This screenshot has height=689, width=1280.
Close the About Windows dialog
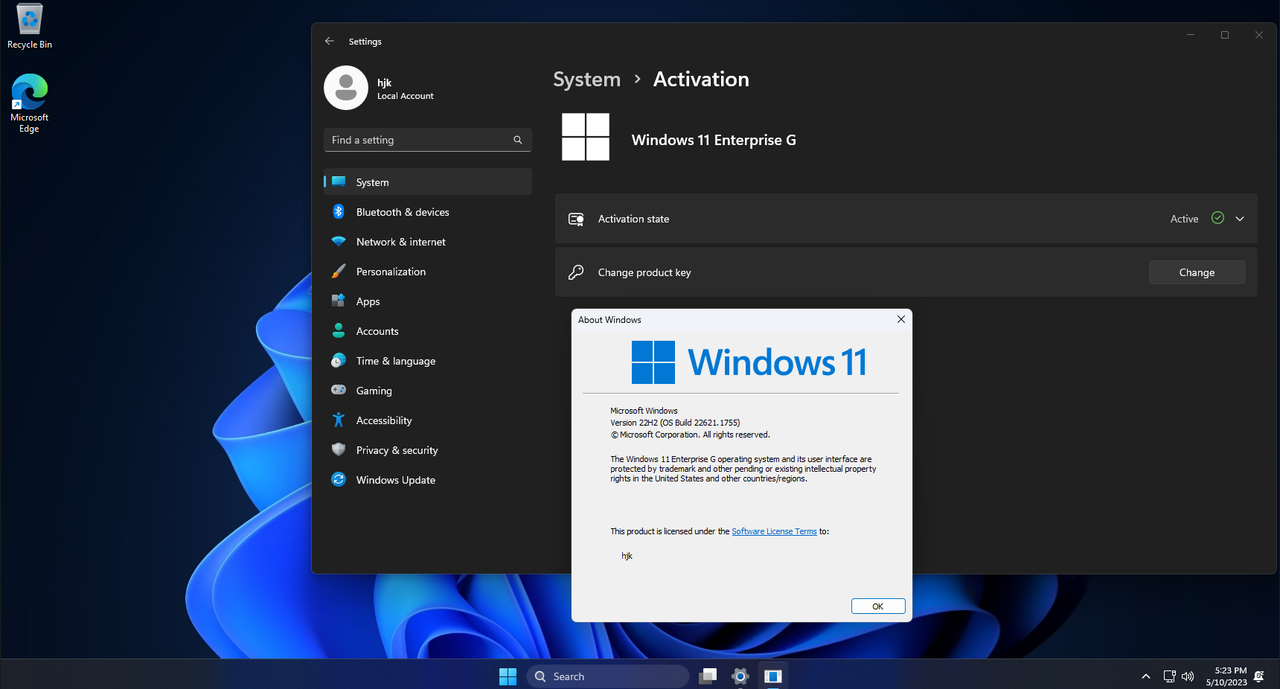tap(901, 320)
